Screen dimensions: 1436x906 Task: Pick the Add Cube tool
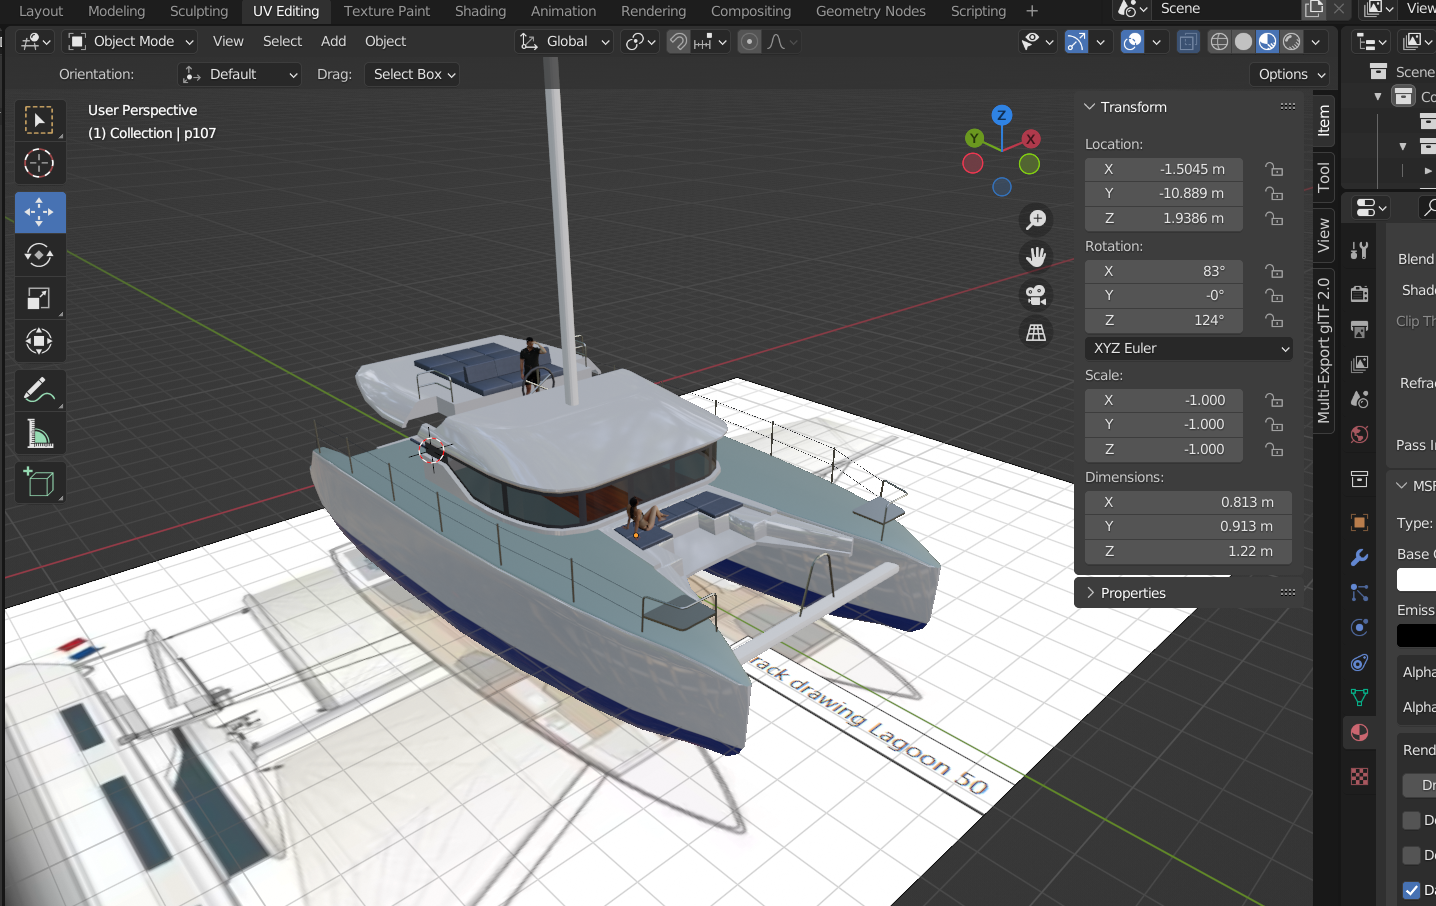click(40, 482)
